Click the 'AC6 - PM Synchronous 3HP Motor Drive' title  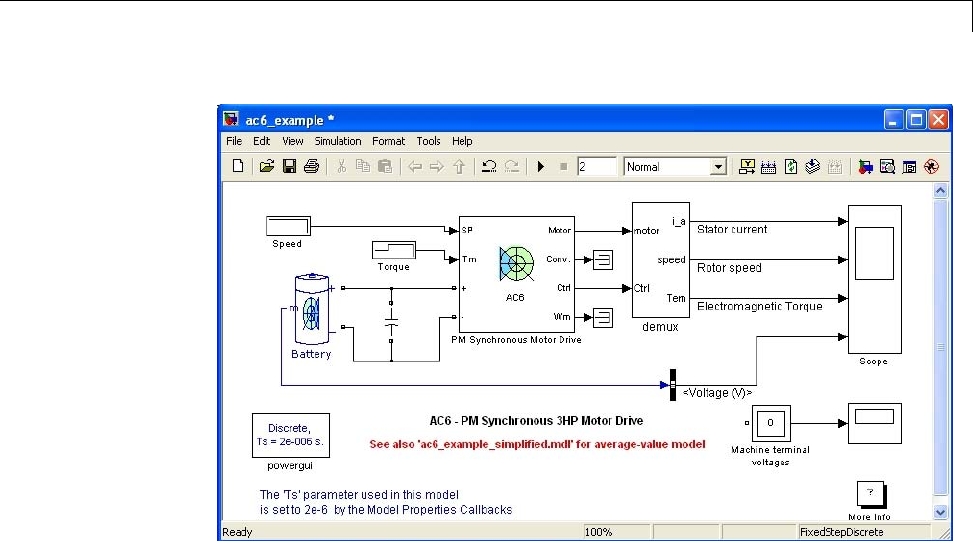pyautogui.click(x=536, y=421)
